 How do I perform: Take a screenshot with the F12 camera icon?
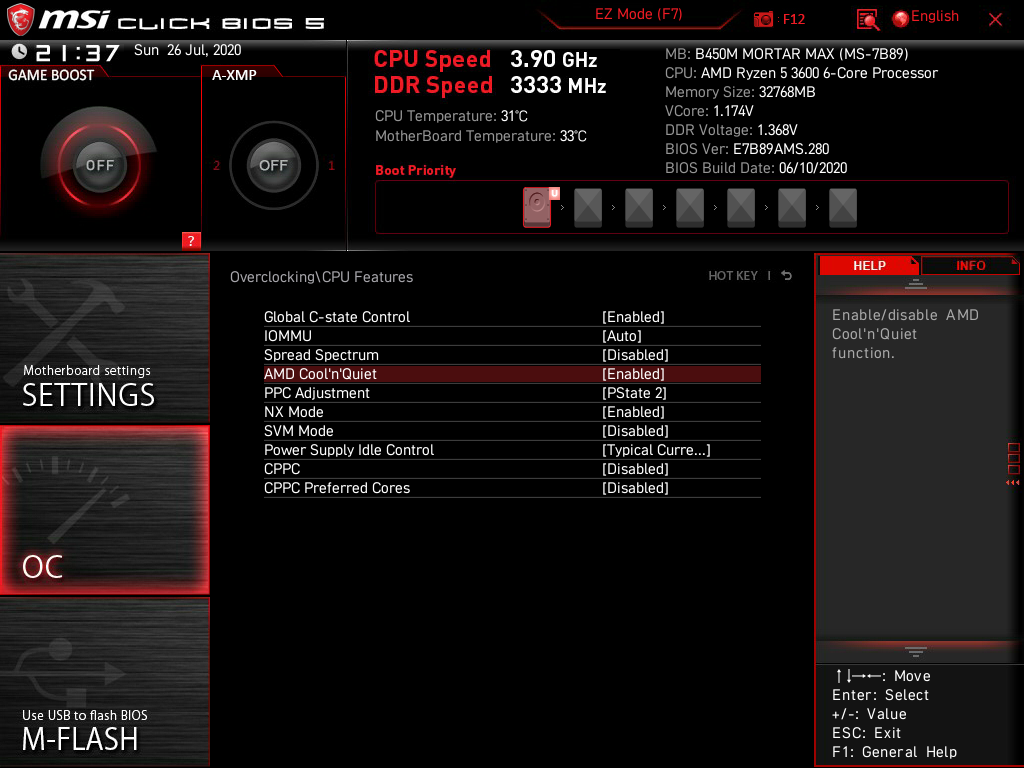tap(763, 20)
